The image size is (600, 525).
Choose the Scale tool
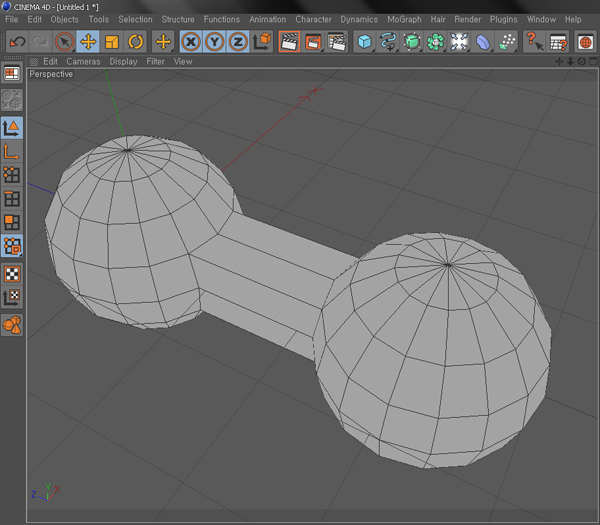(112, 41)
